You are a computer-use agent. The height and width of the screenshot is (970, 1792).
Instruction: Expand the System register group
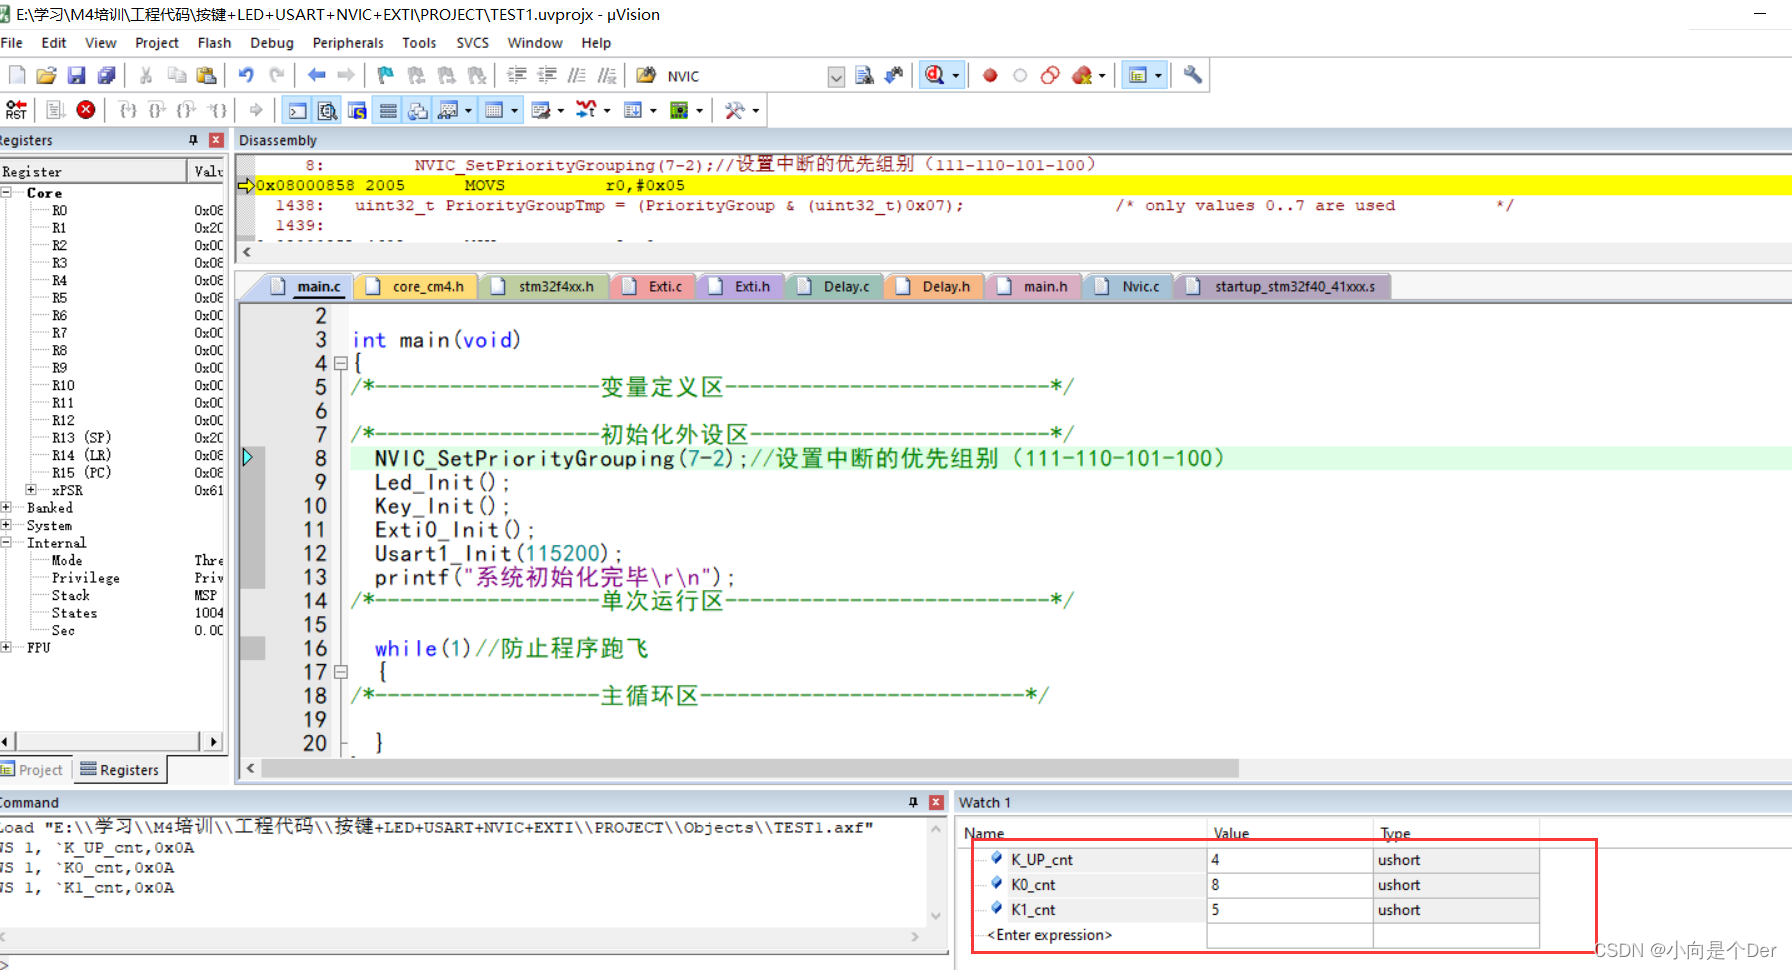[x=6, y=525]
